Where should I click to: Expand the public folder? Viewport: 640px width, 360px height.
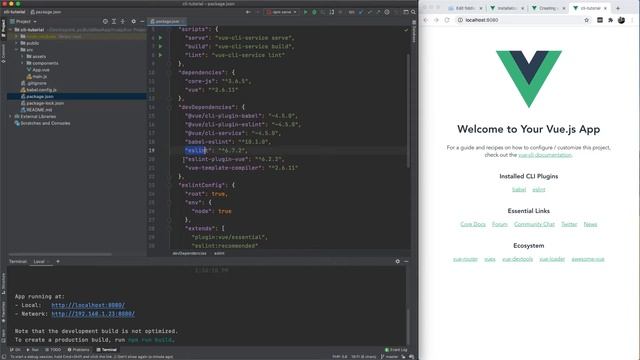click(16, 43)
